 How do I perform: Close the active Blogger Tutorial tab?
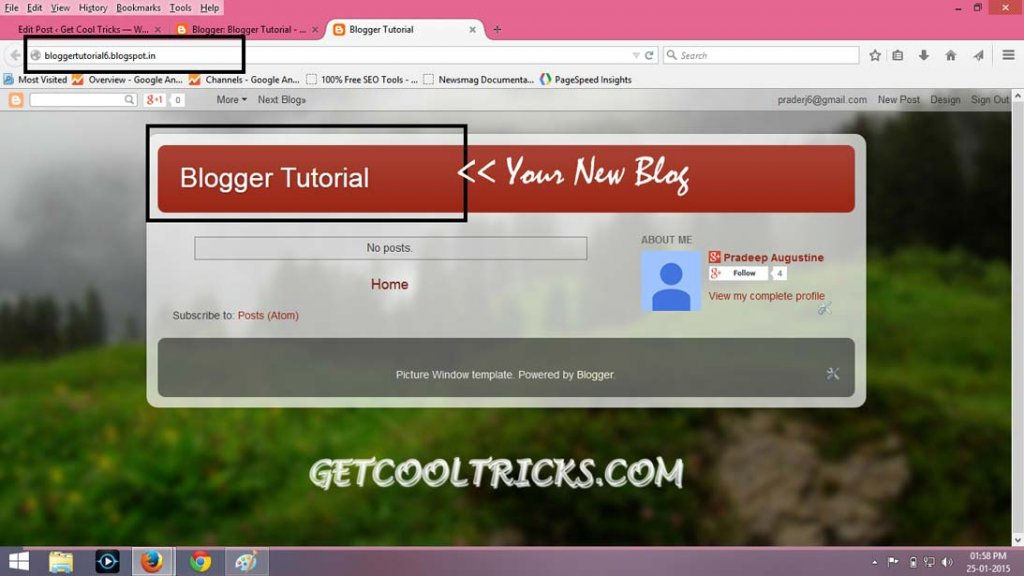tap(472, 29)
